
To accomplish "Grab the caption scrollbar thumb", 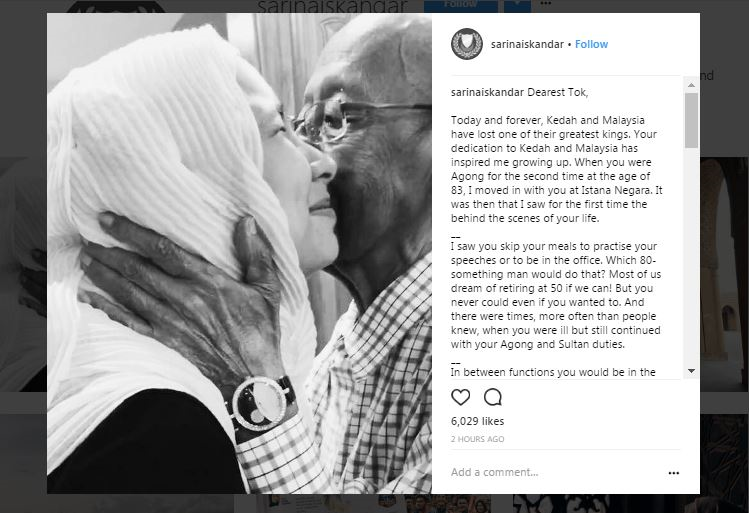I will (x=691, y=120).
